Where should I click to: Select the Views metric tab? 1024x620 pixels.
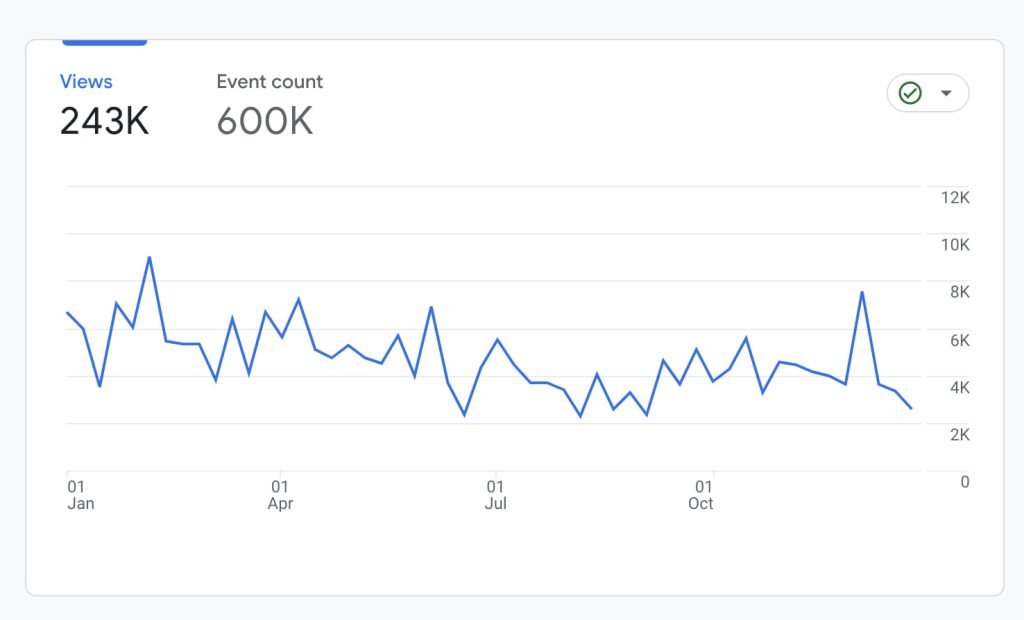(86, 82)
